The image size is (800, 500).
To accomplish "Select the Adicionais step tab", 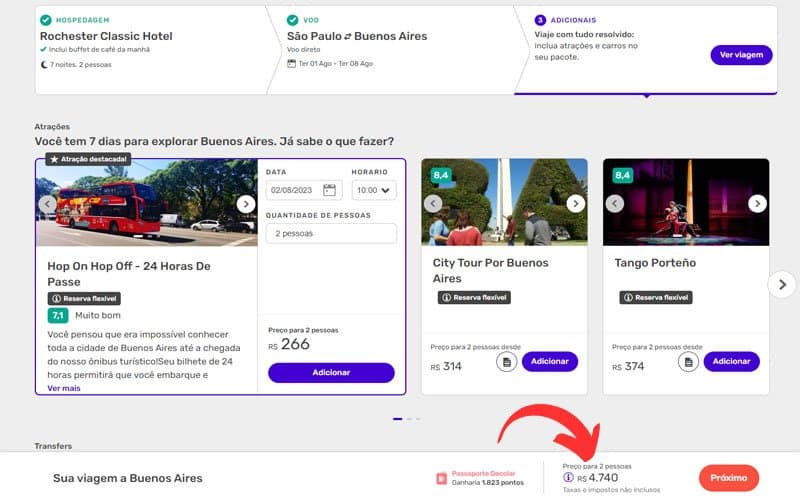I will [646, 49].
